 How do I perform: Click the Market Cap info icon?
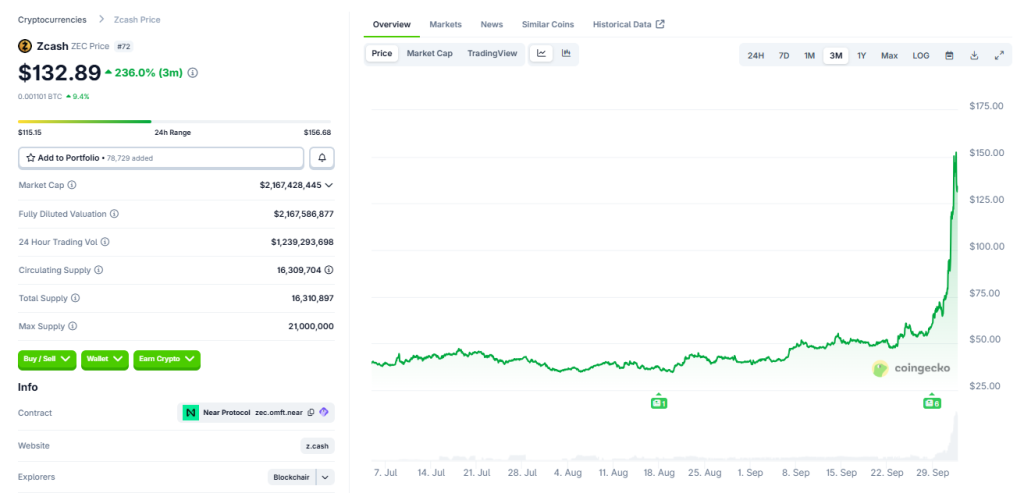coord(71,185)
